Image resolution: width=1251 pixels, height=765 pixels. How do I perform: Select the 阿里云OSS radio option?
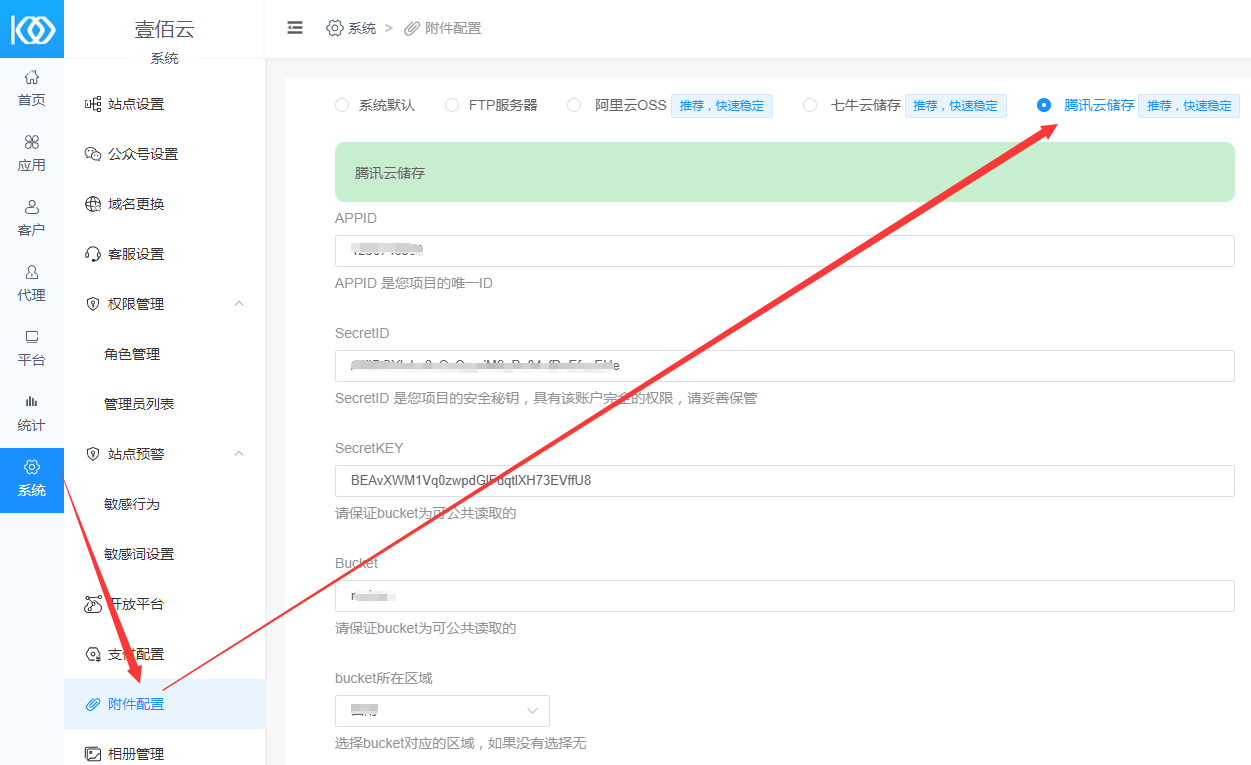[x=574, y=105]
